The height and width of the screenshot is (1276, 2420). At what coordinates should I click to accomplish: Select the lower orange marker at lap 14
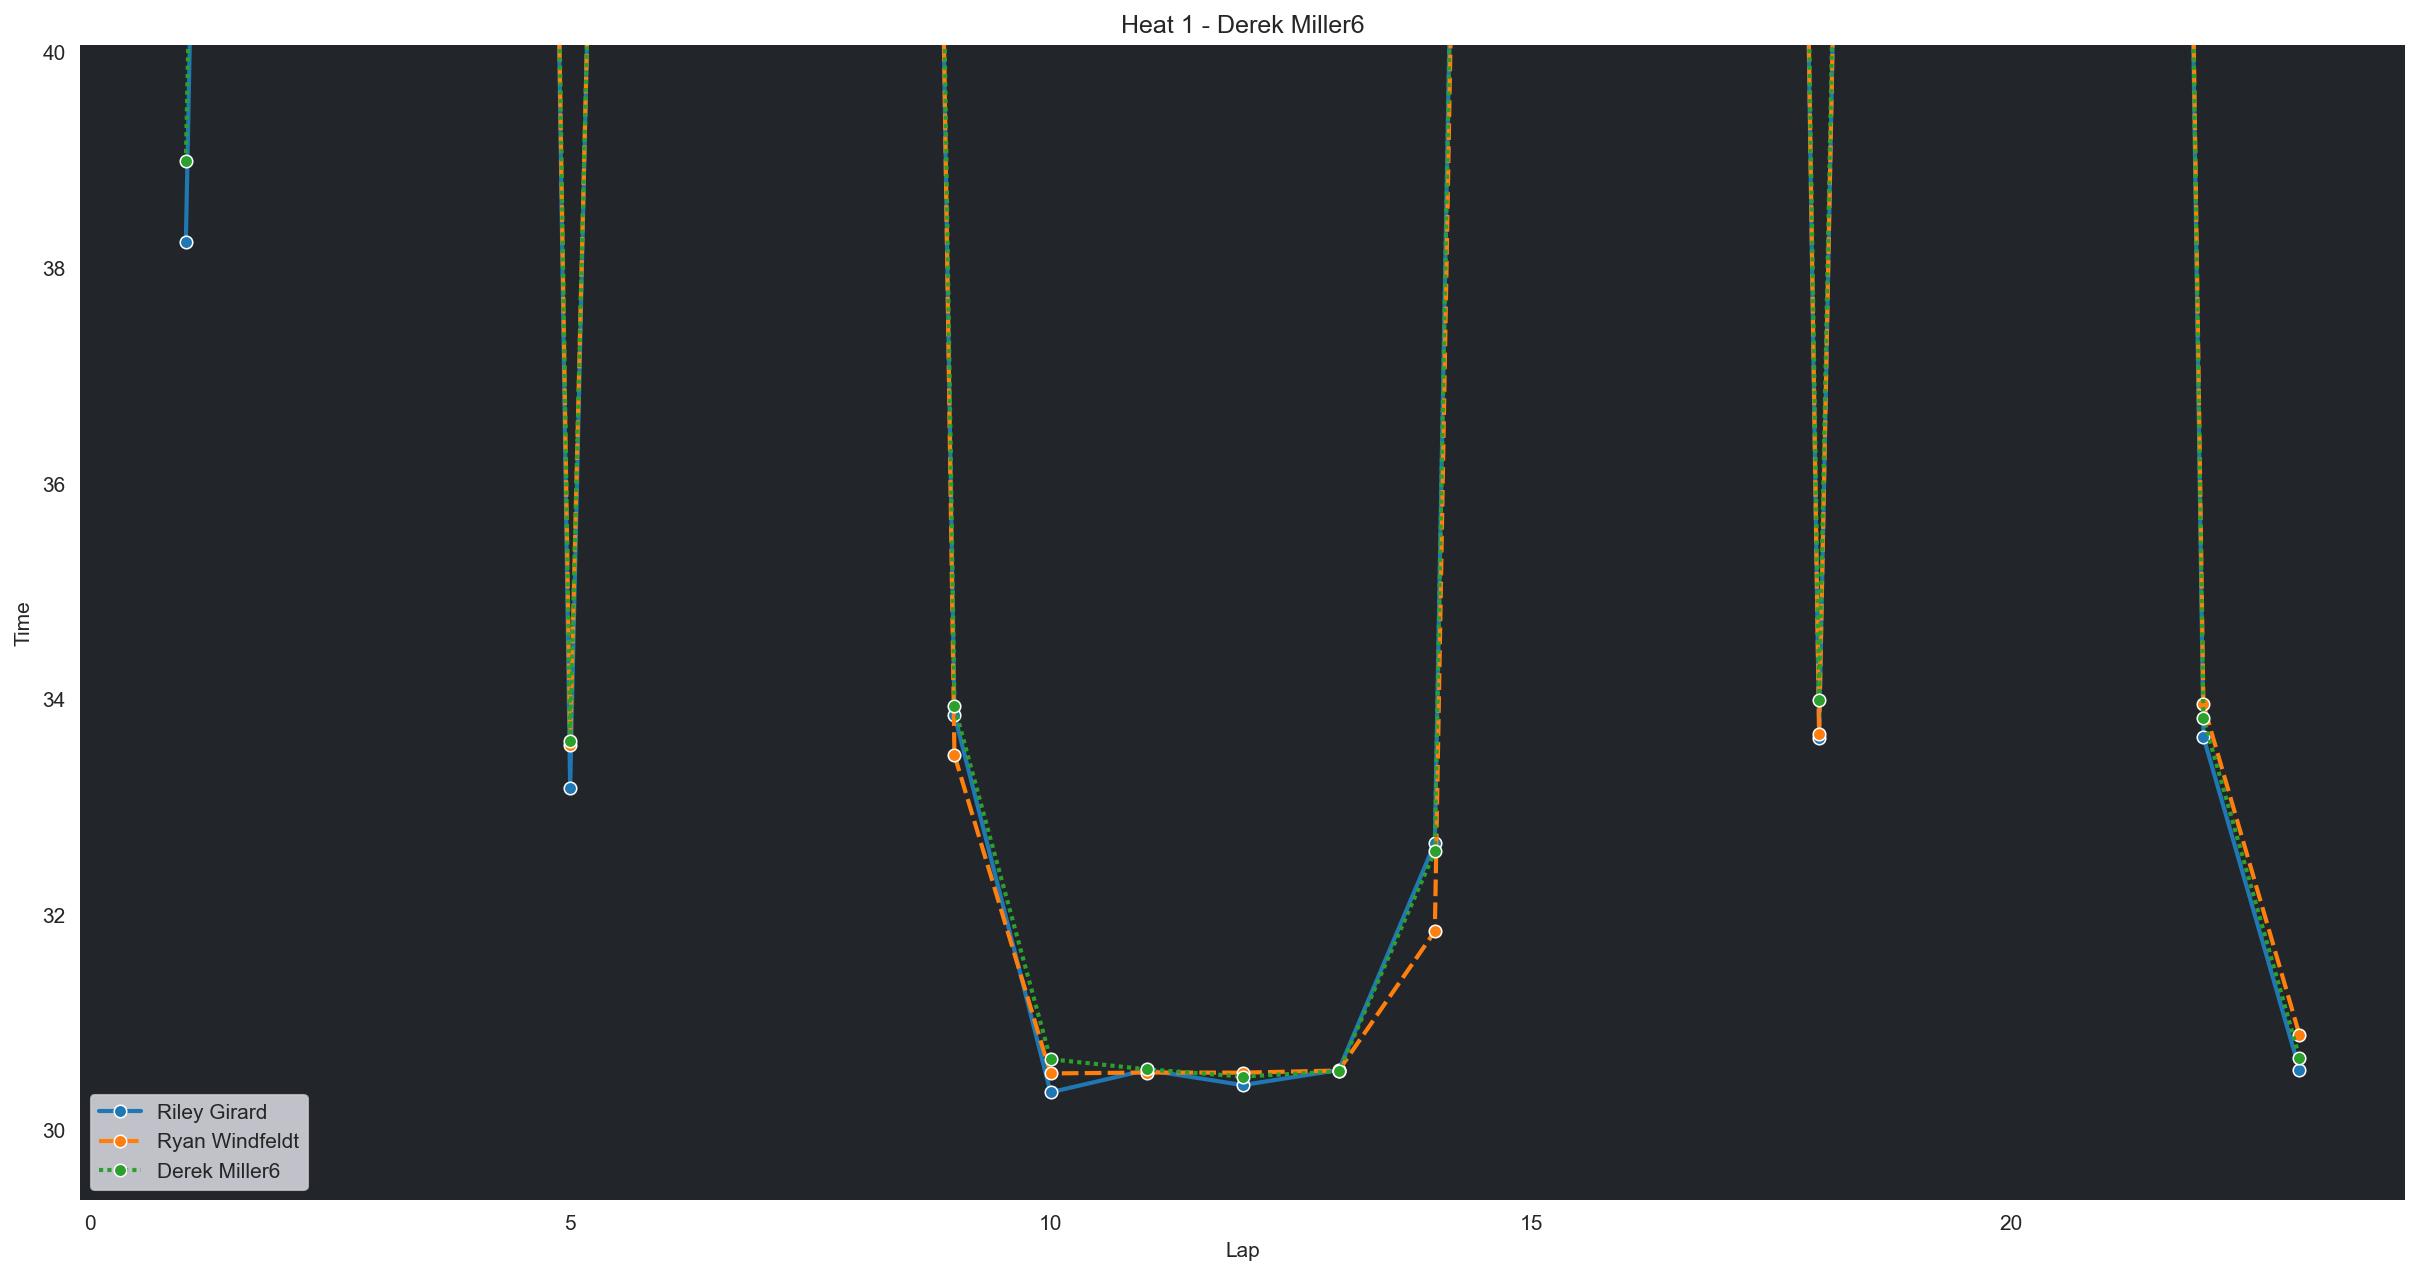click(1435, 932)
